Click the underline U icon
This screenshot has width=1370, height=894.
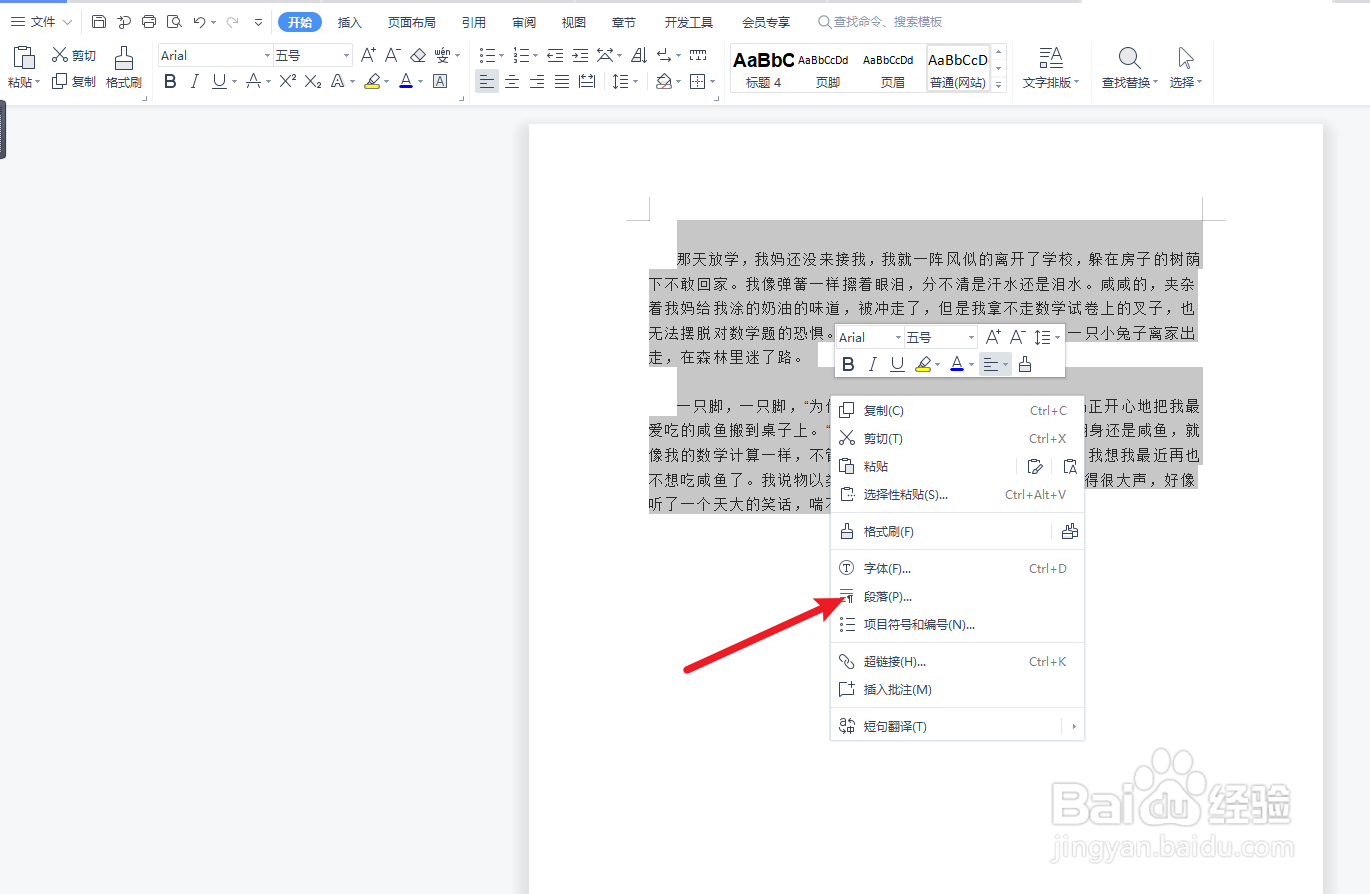click(x=219, y=81)
